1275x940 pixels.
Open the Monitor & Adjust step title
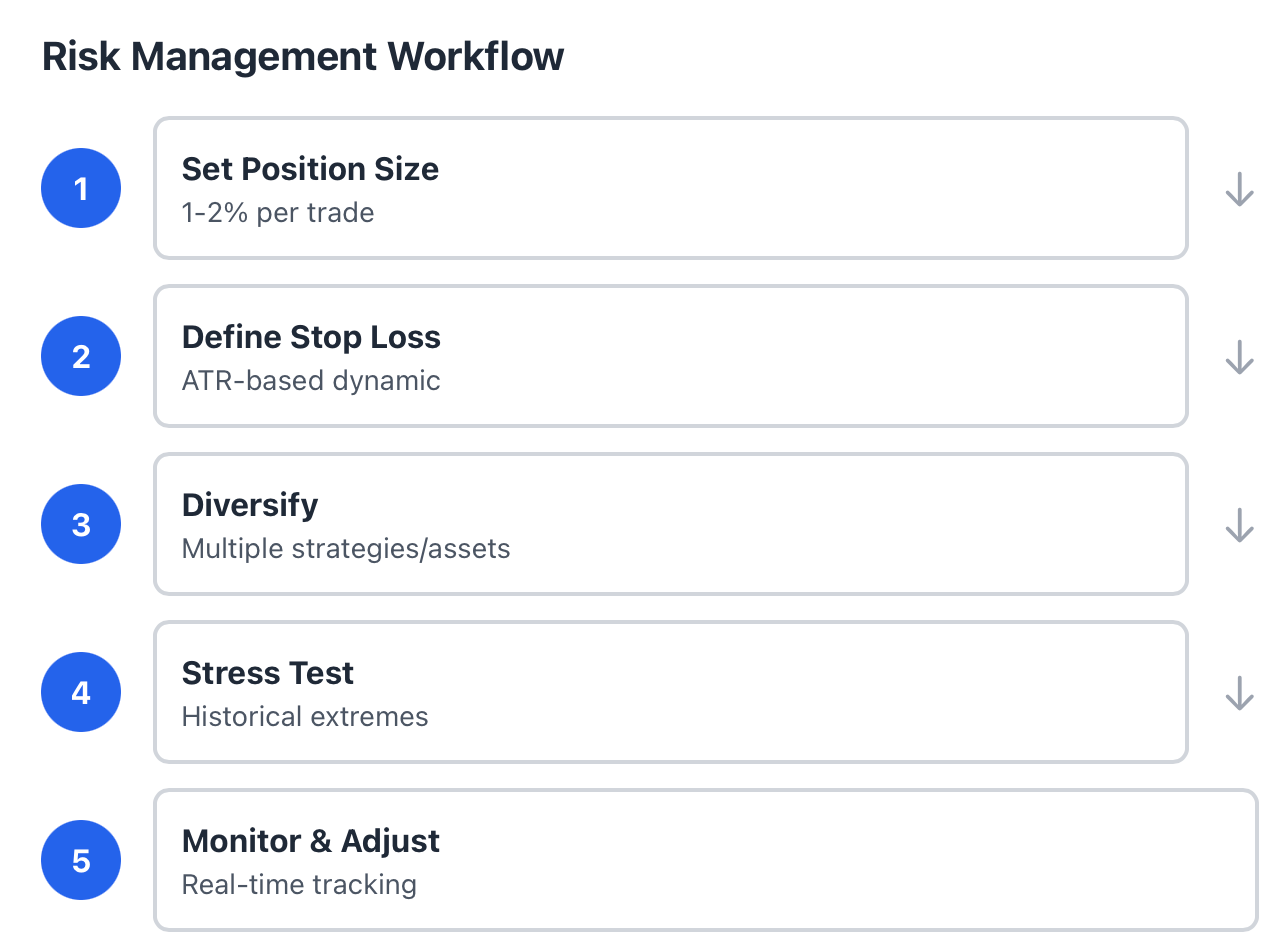[x=311, y=841]
